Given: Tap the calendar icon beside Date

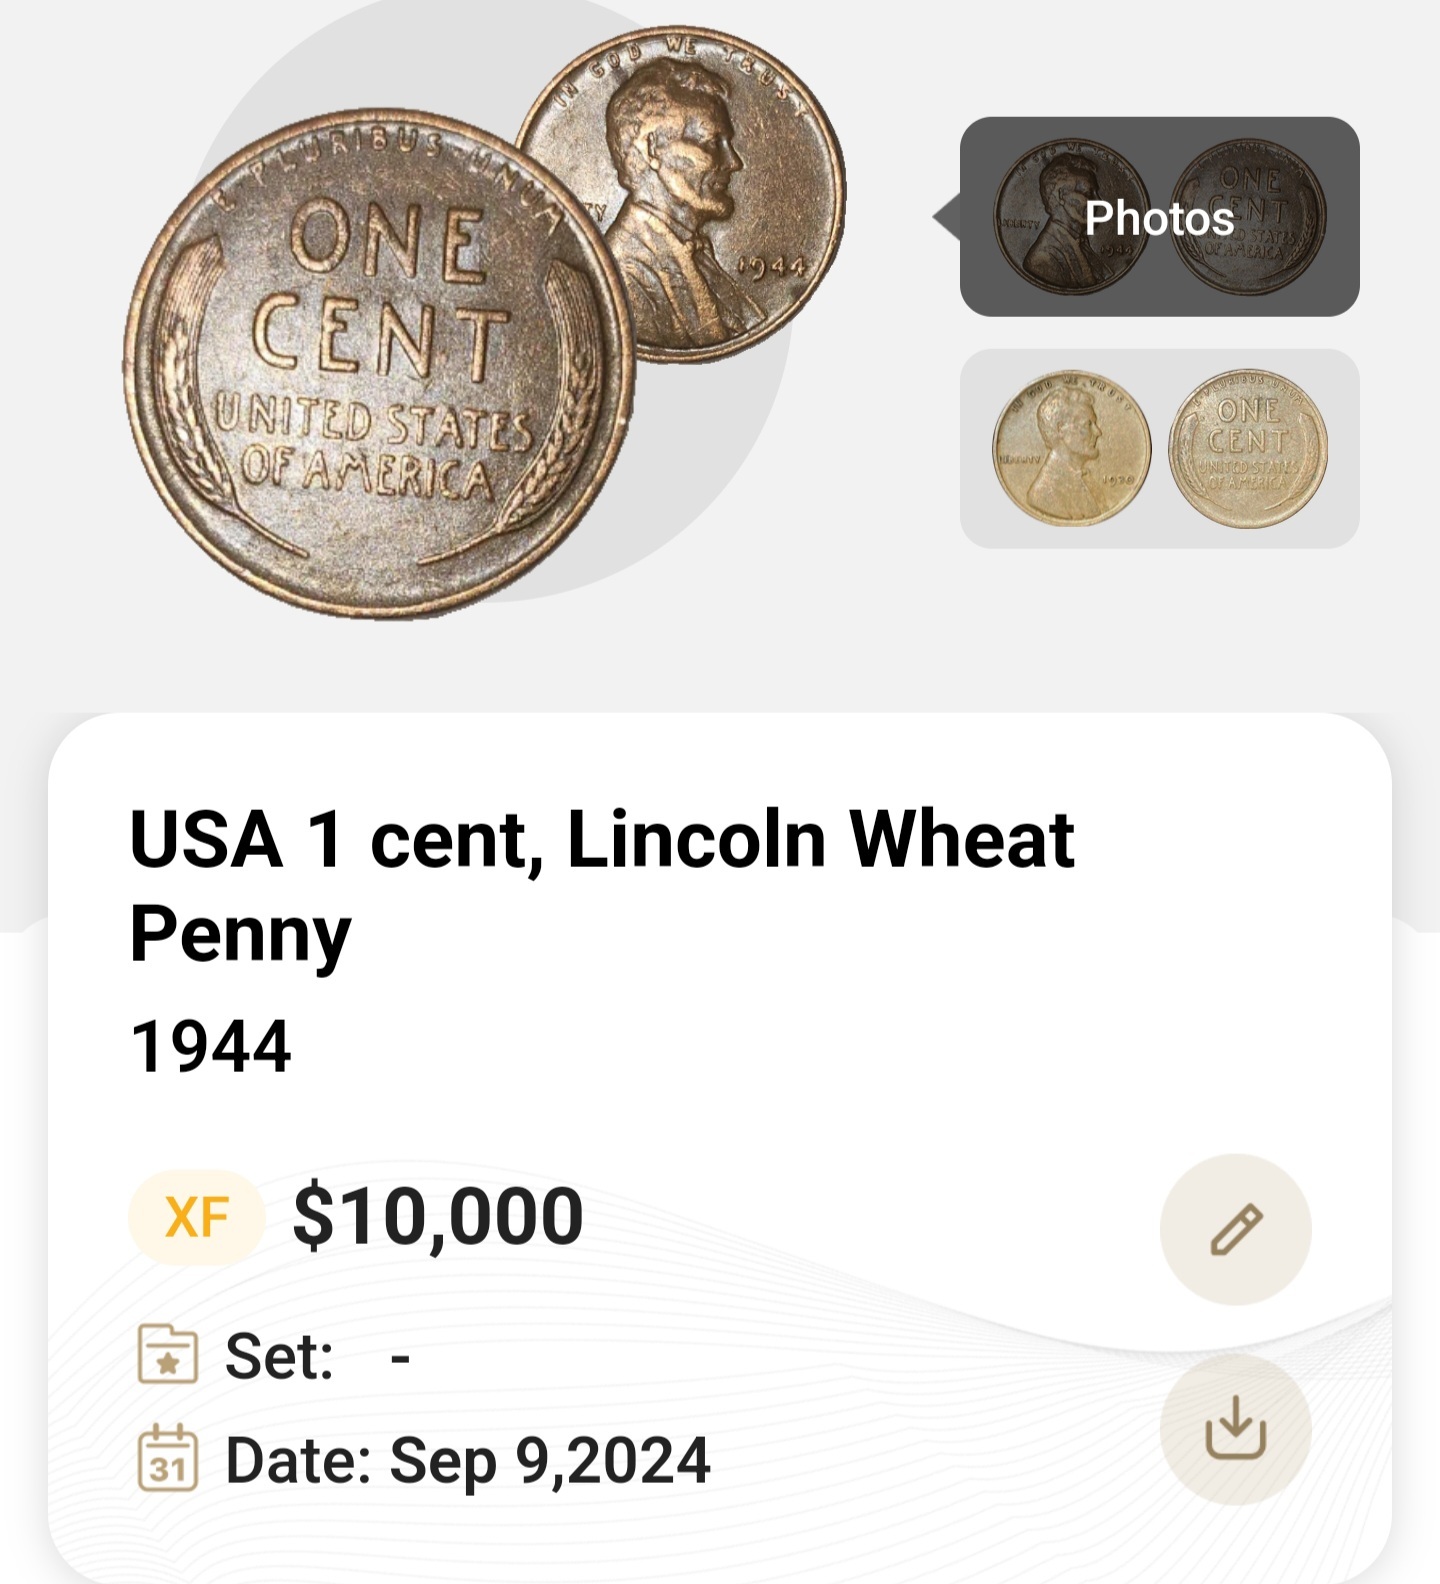Looking at the screenshot, I should click(x=167, y=1458).
